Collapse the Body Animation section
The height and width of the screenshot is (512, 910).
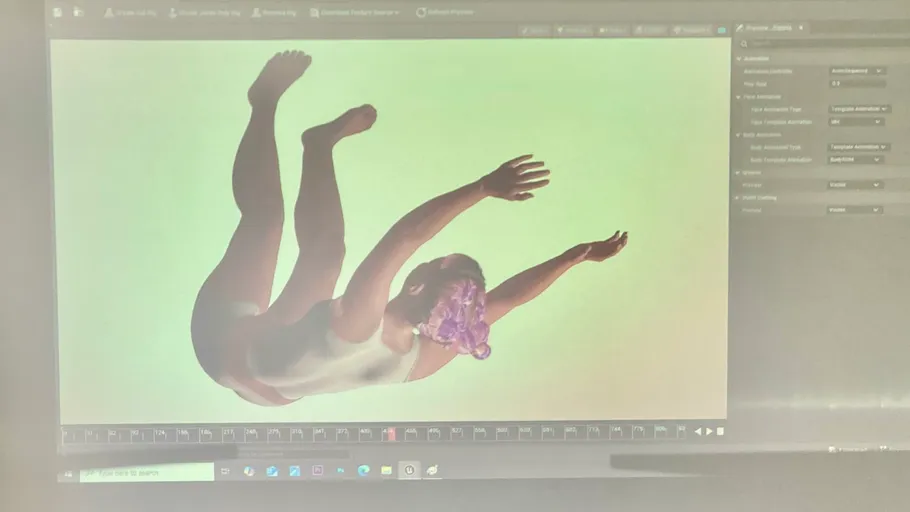click(x=738, y=135)
